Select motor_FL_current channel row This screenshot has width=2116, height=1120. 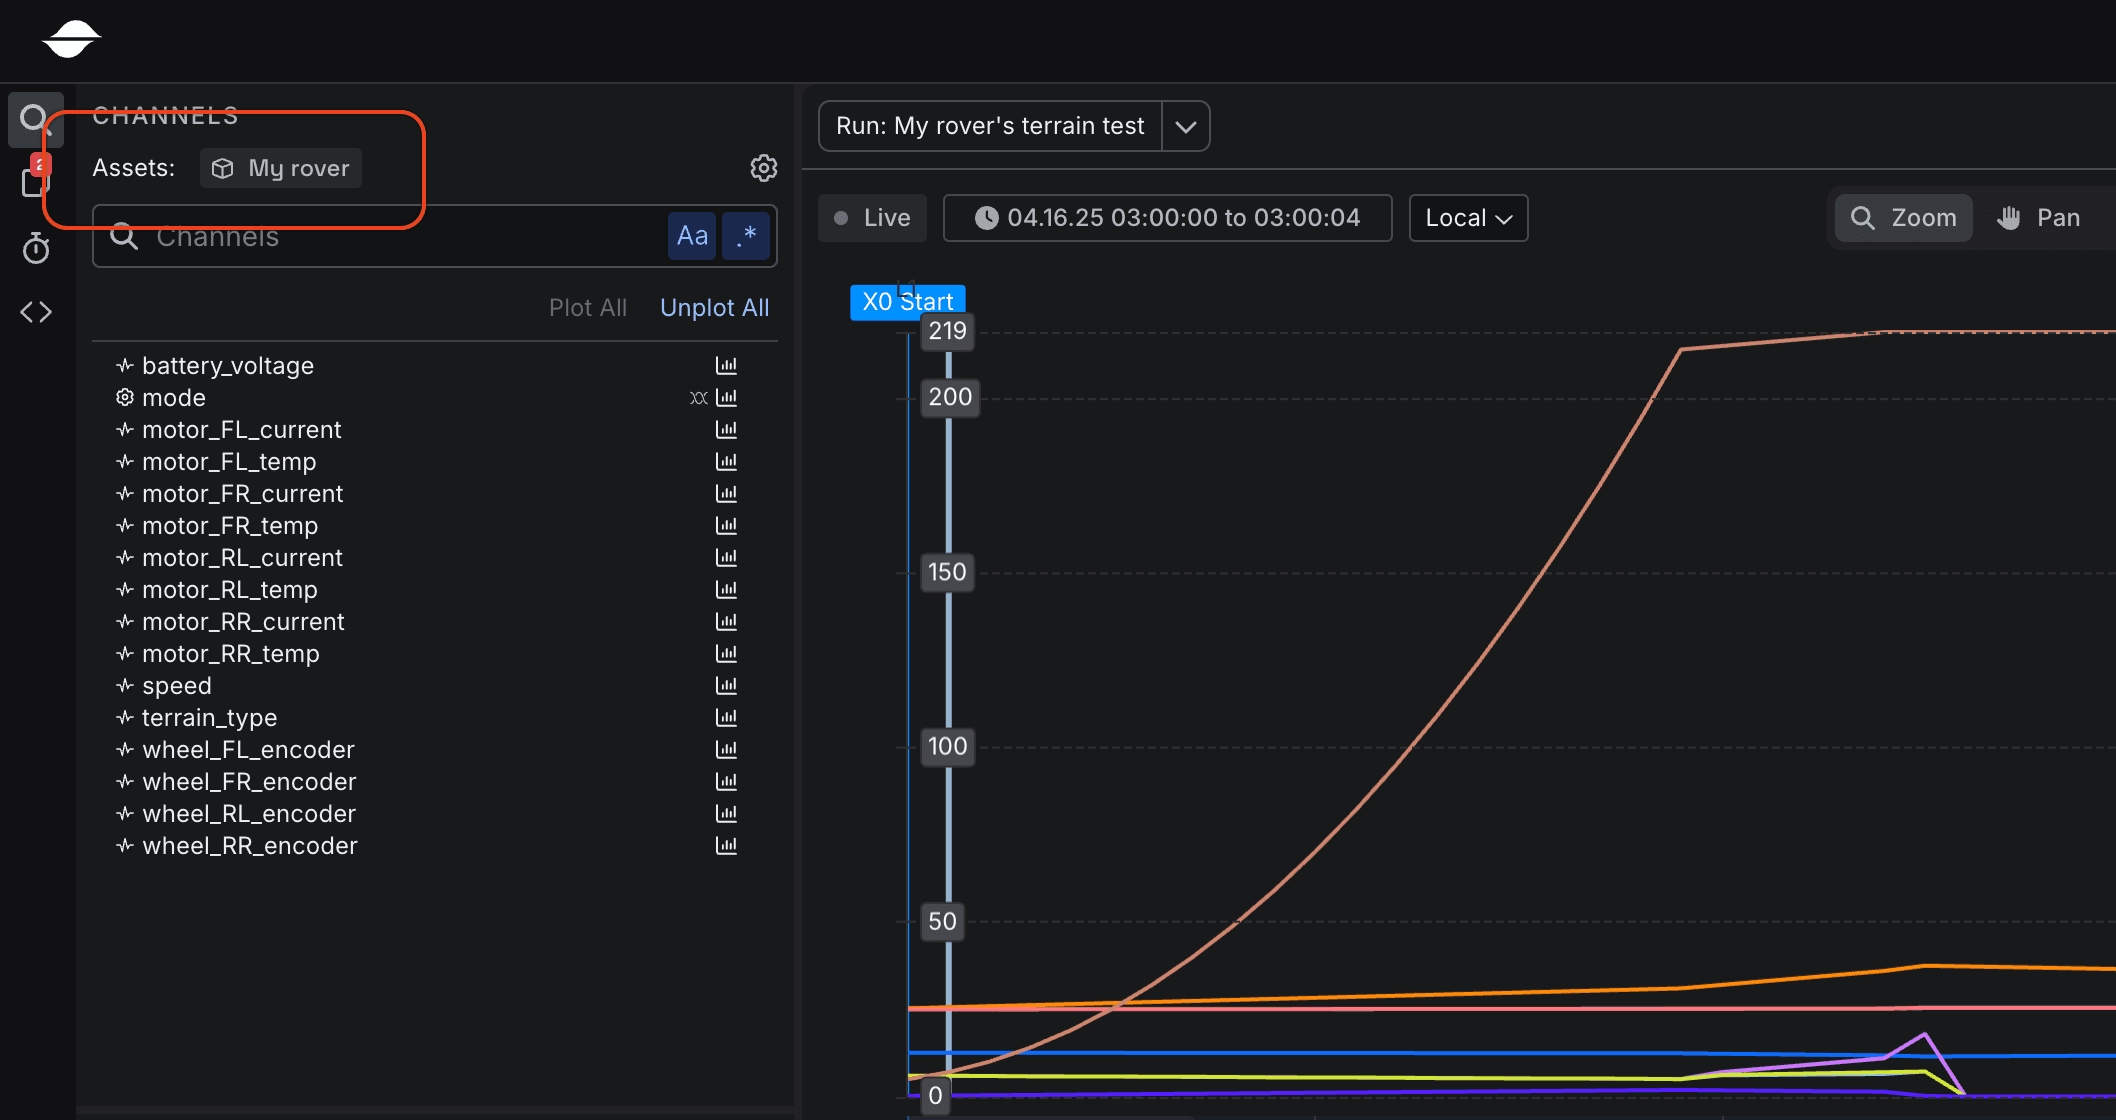click(435, 430)
